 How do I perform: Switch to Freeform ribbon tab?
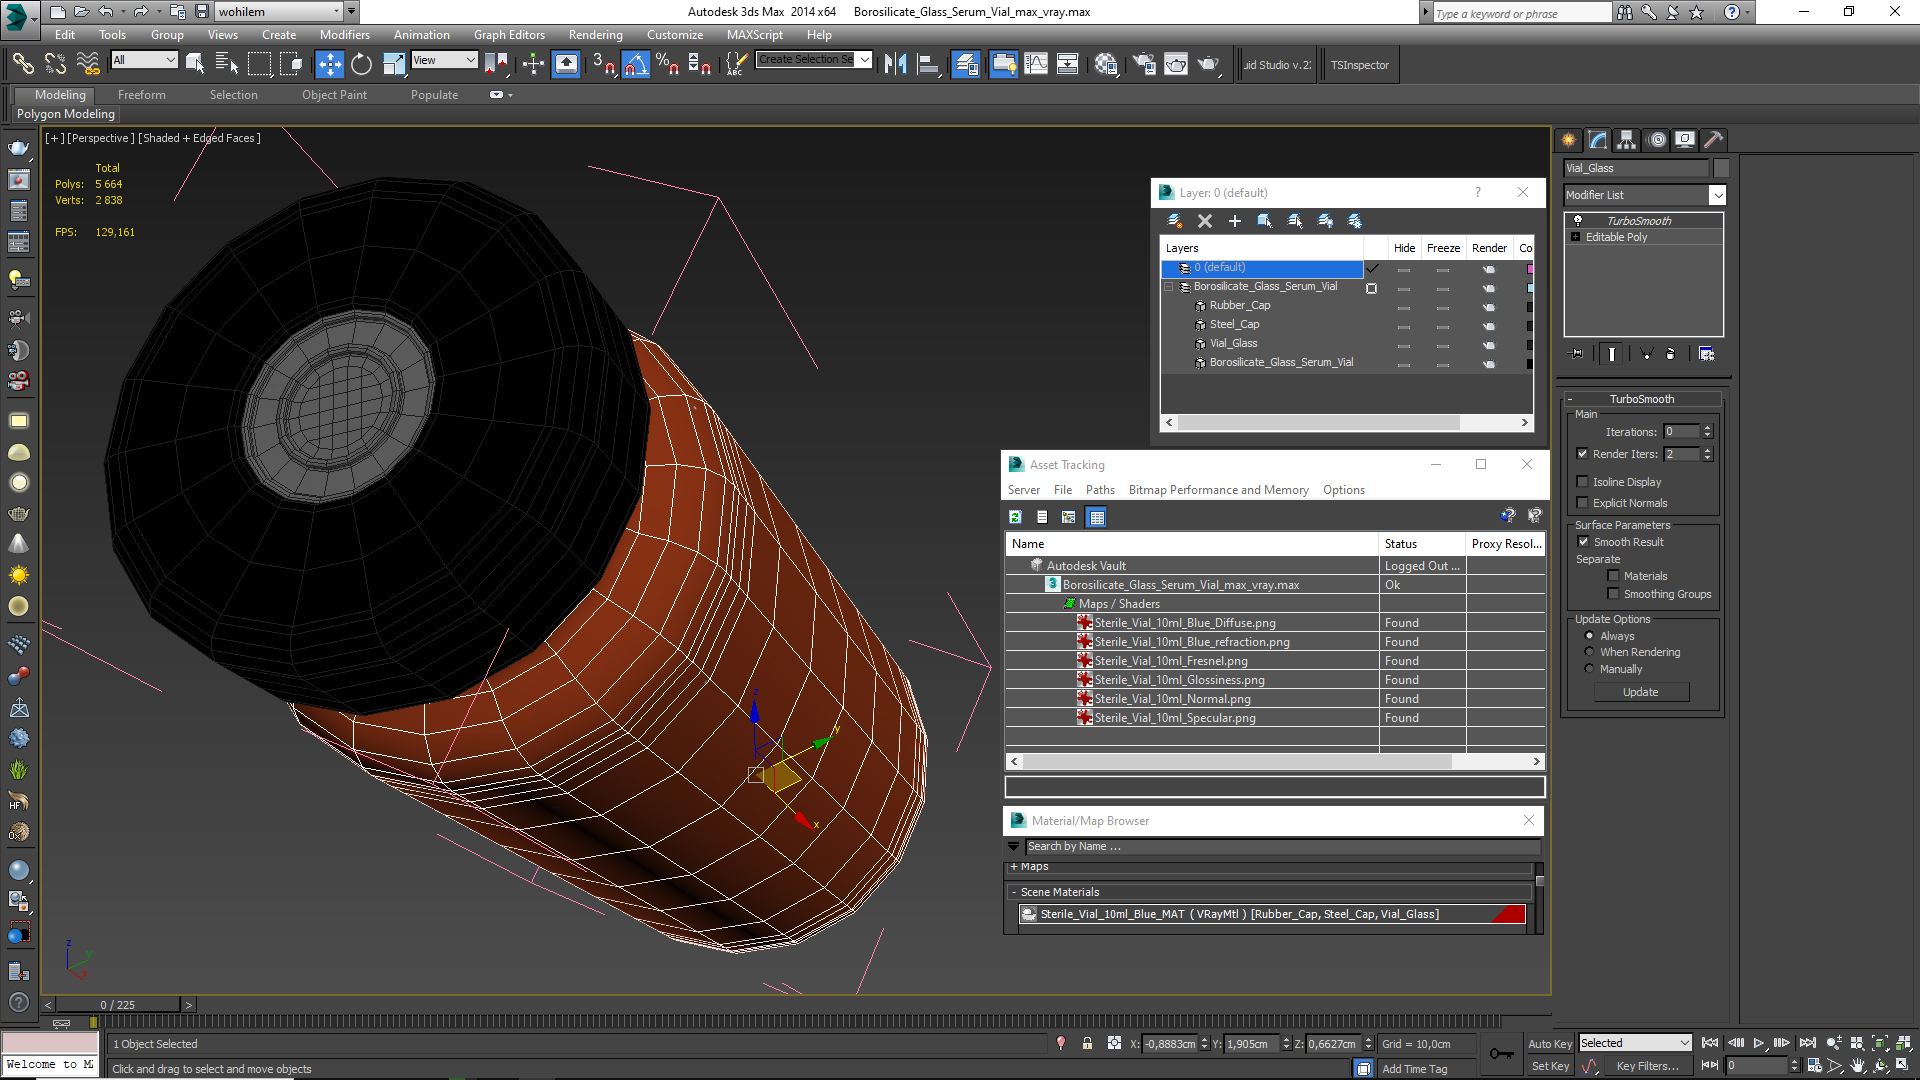pyautogui.click(x=142, y=95)
